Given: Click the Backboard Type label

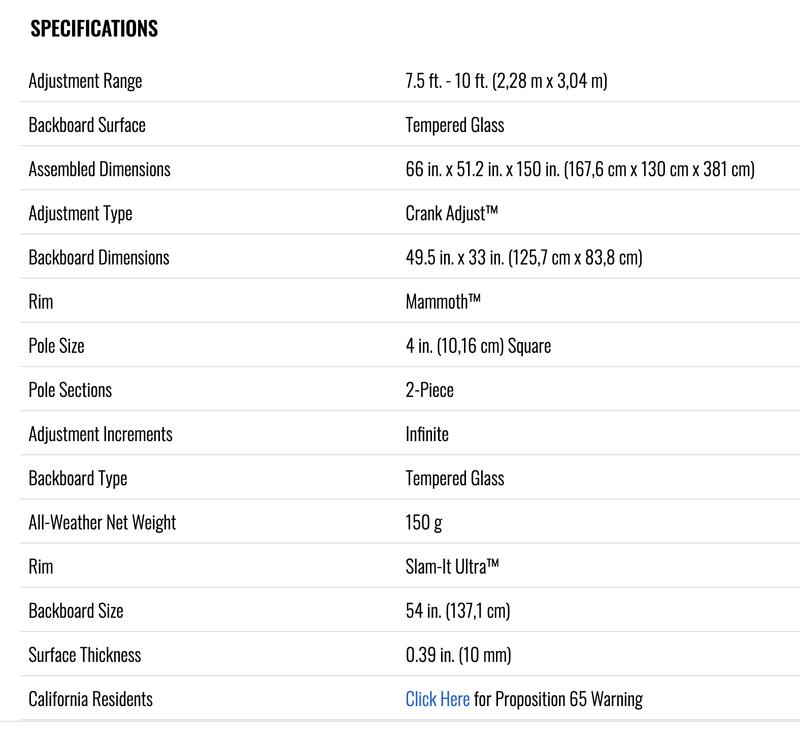Looking at the screenshot, I should coord(78,478).
